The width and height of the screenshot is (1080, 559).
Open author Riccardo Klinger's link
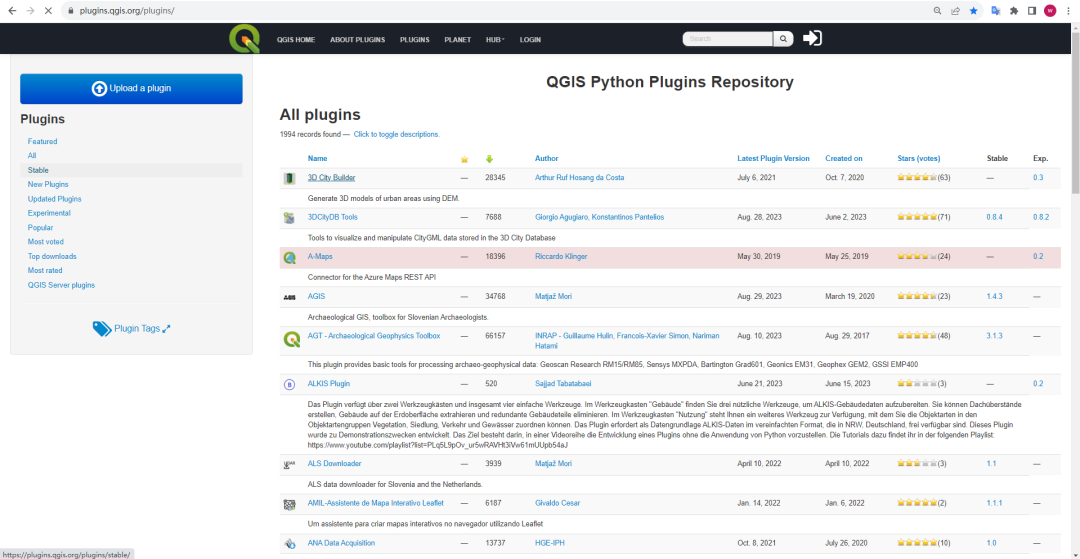point(561,257)
